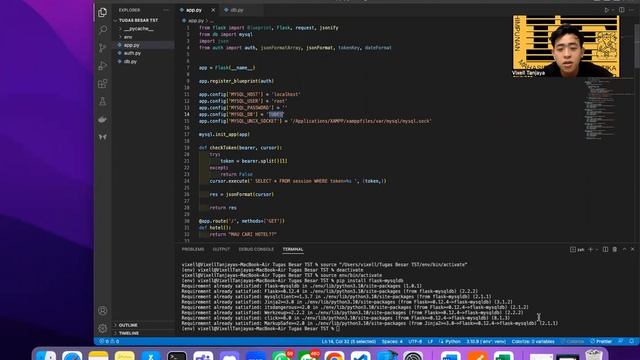Screen dimensions: 640x360
Task: Select Python language mode in status bar
Action: pyautogui.click(x=449, y=341)
